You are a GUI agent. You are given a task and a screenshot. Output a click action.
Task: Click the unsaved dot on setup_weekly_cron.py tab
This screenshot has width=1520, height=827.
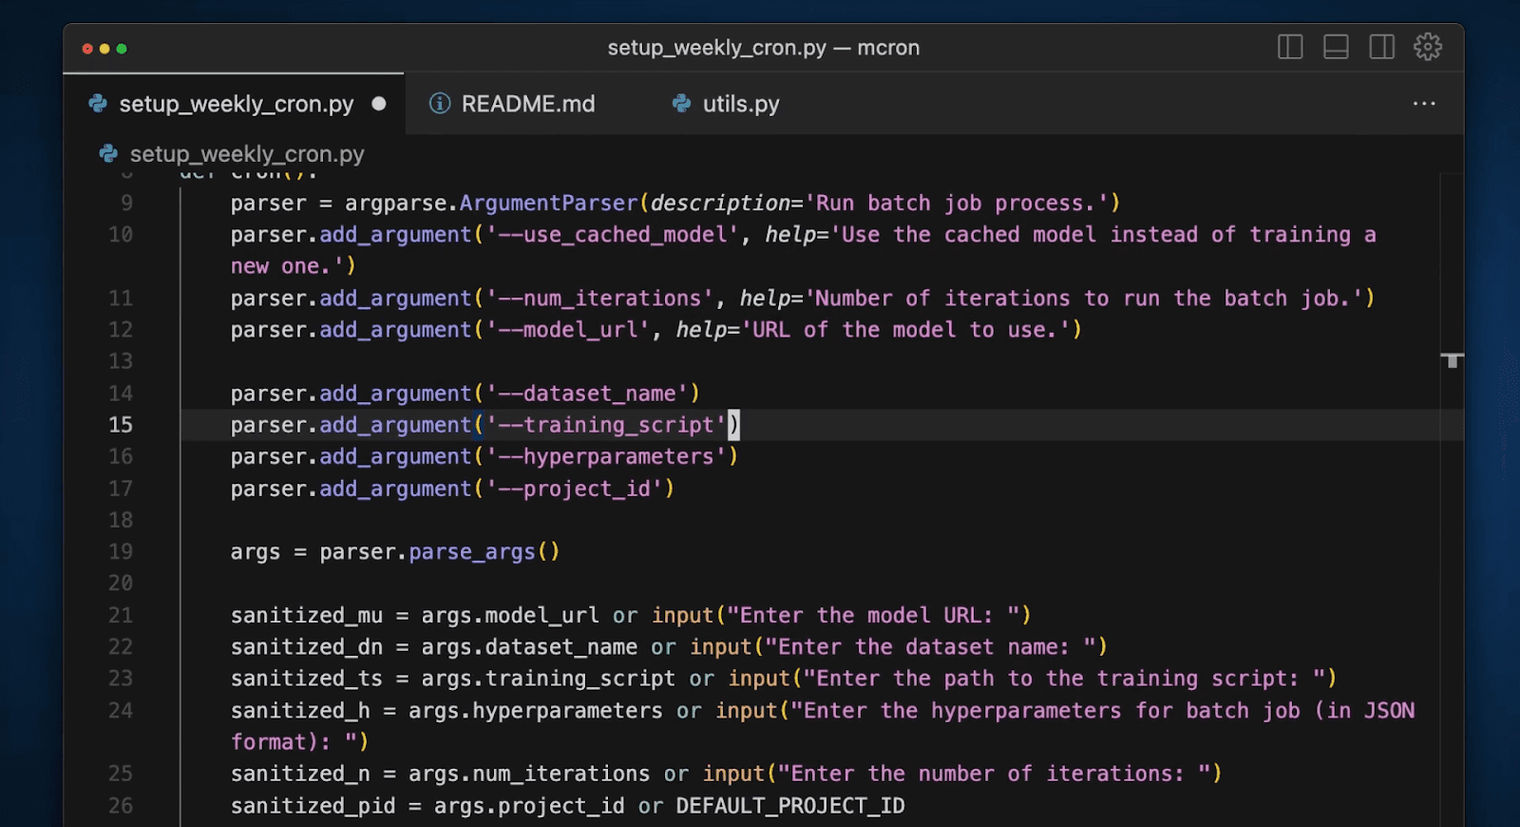click(x=379, y=103)
